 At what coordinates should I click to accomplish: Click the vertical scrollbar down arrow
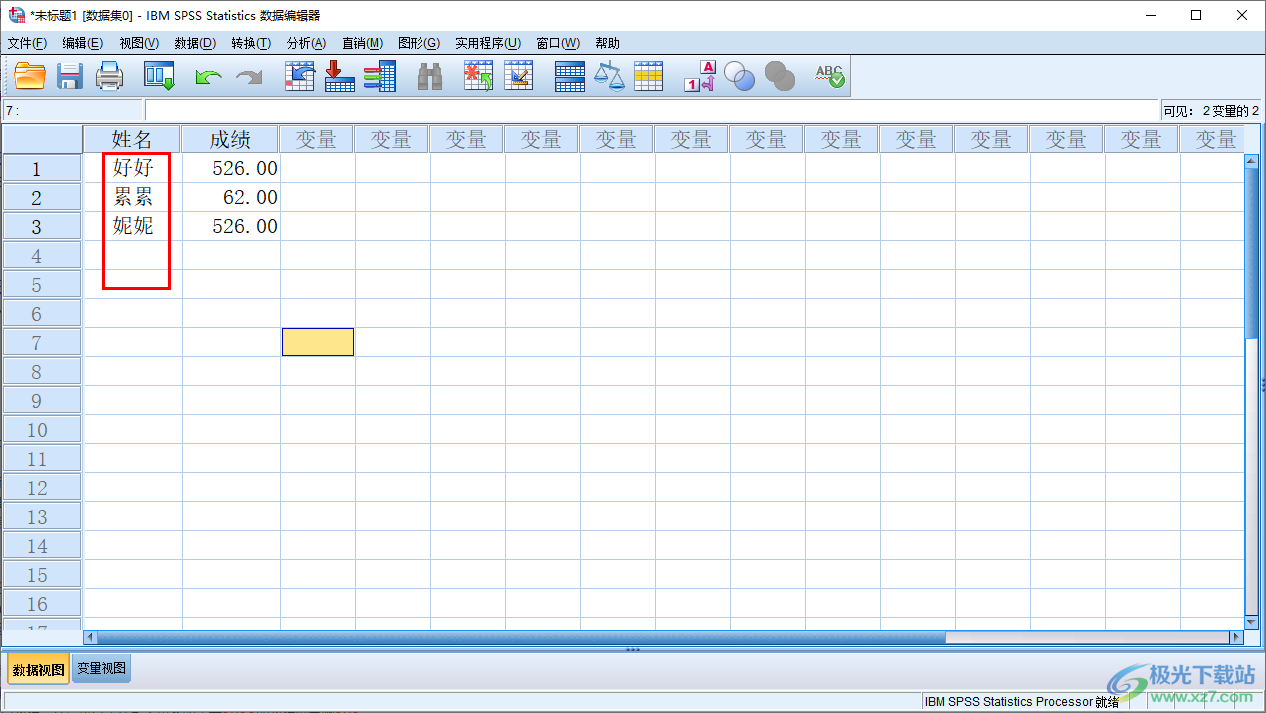[1251, 623]
